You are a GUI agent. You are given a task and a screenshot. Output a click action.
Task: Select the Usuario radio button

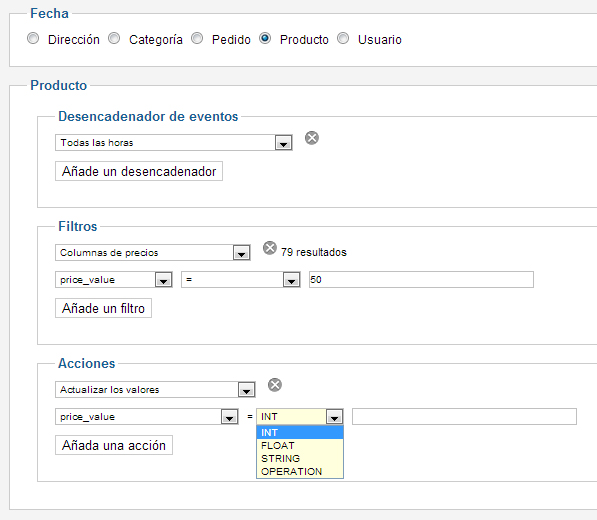pyautogui.click(x=343, y=38)
